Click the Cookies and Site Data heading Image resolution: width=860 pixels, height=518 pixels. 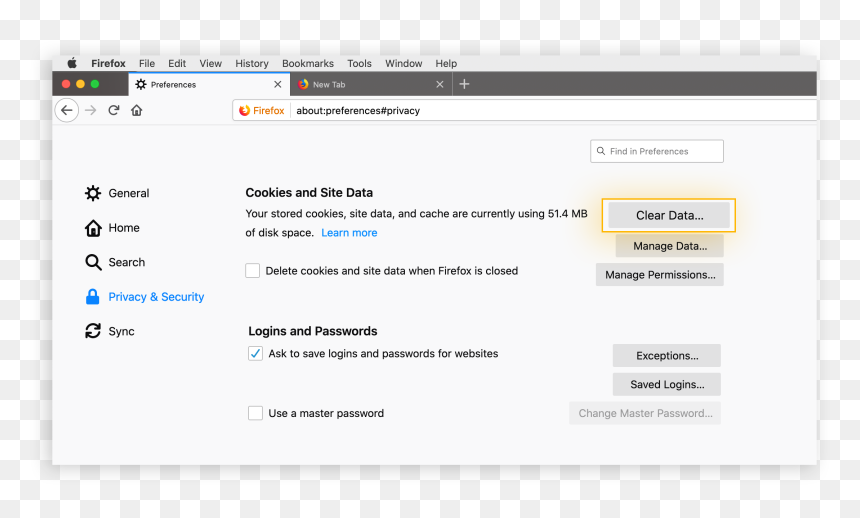tap(309, 193)
